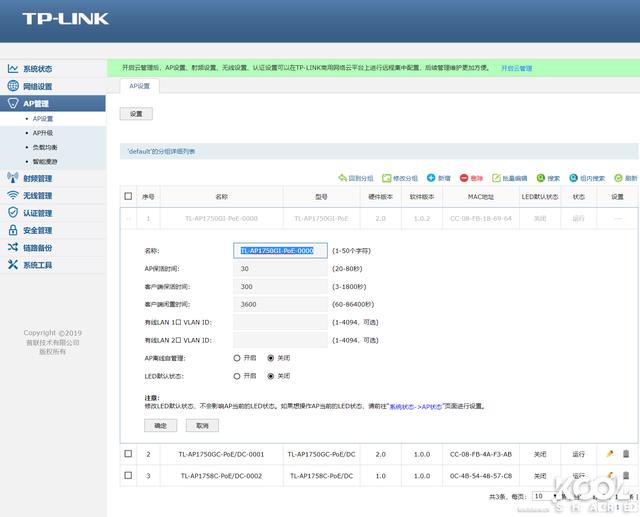The image size is (640, 517).
Task: Click the 客户端保活时间 field showing 300
Action: click(280, 286)
